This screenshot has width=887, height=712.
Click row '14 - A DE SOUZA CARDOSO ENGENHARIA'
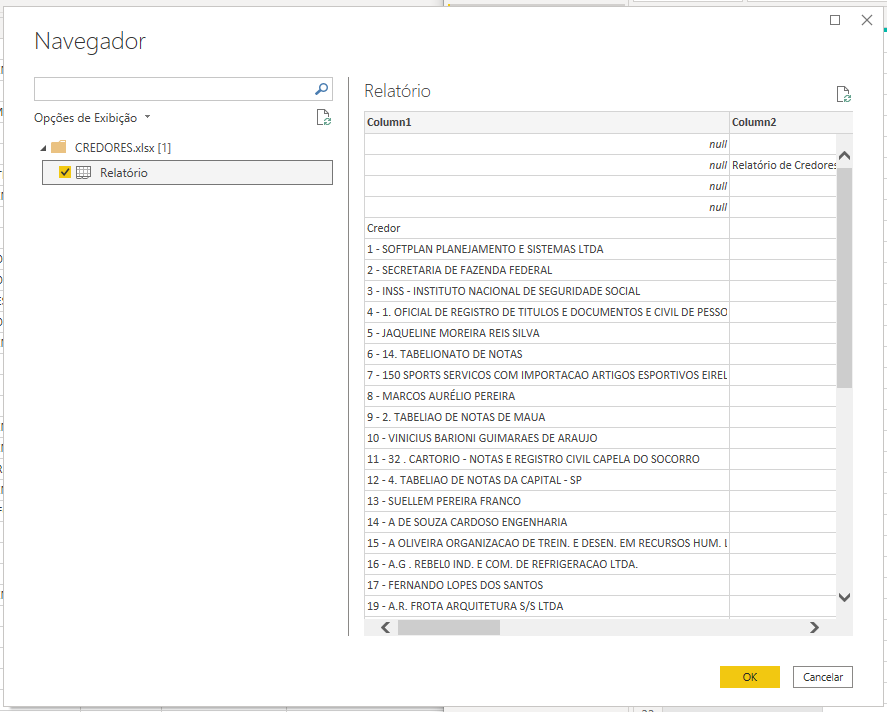[547, 522]
